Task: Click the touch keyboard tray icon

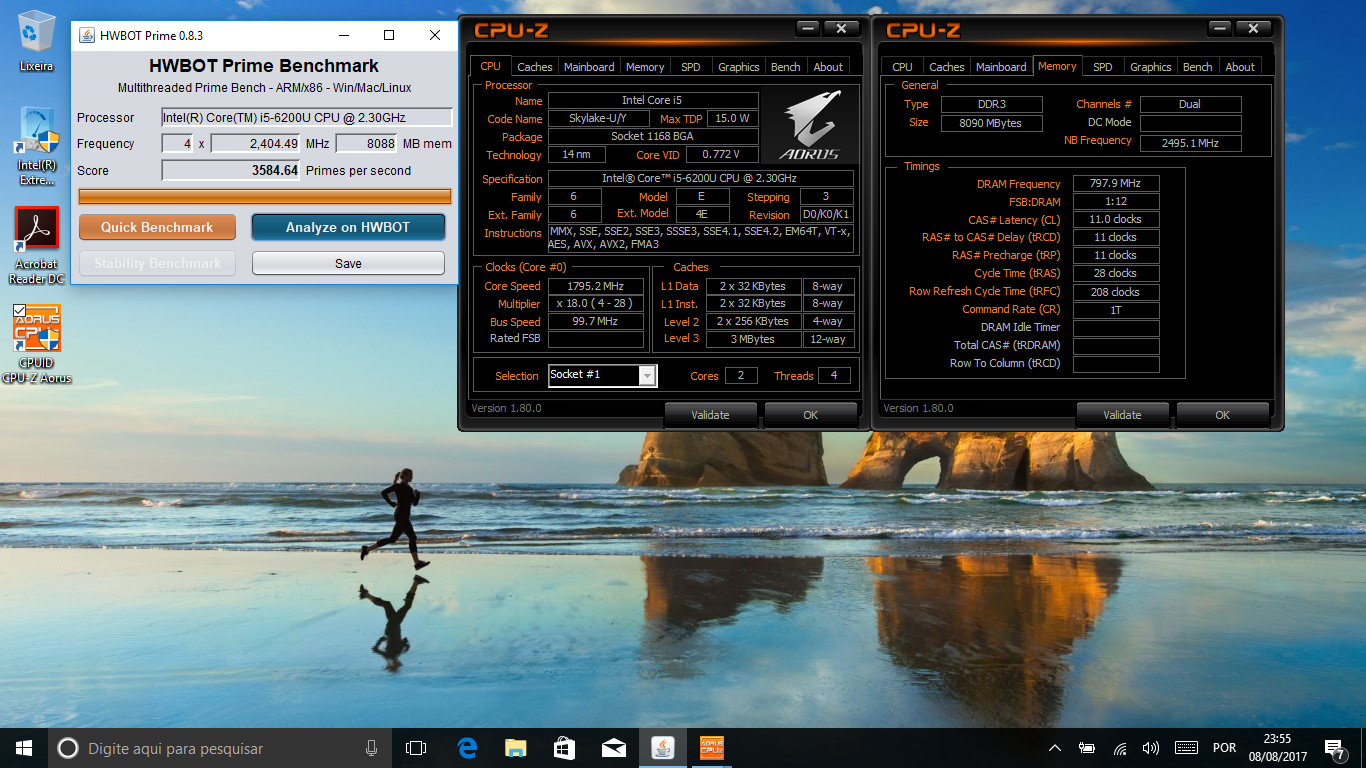Action: (1186, 748)
